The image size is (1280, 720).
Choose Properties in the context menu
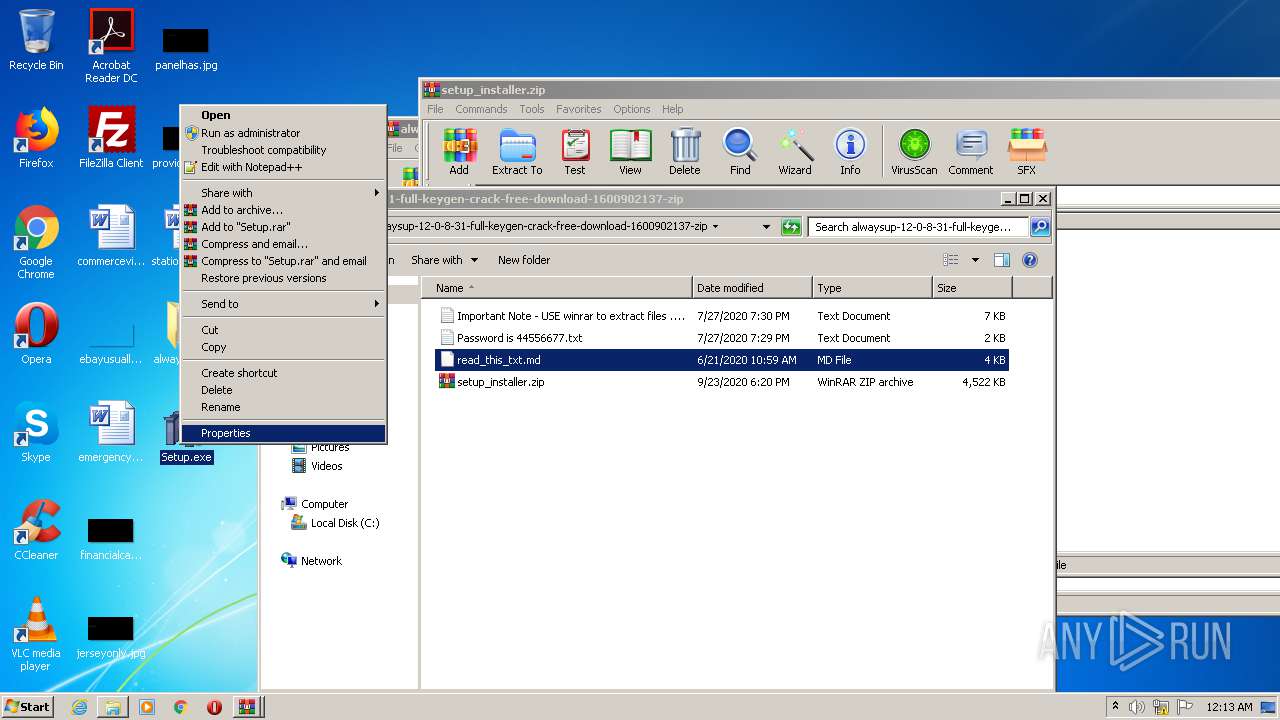(x=226, y=433)
